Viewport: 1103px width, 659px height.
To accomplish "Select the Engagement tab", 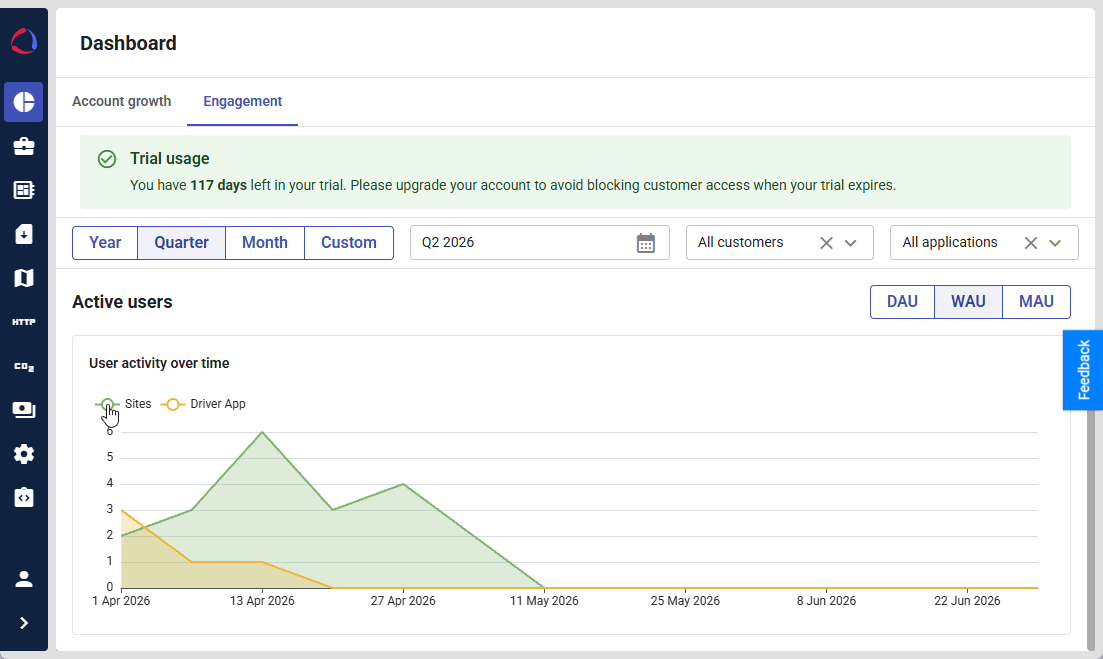I will point(243,101).
